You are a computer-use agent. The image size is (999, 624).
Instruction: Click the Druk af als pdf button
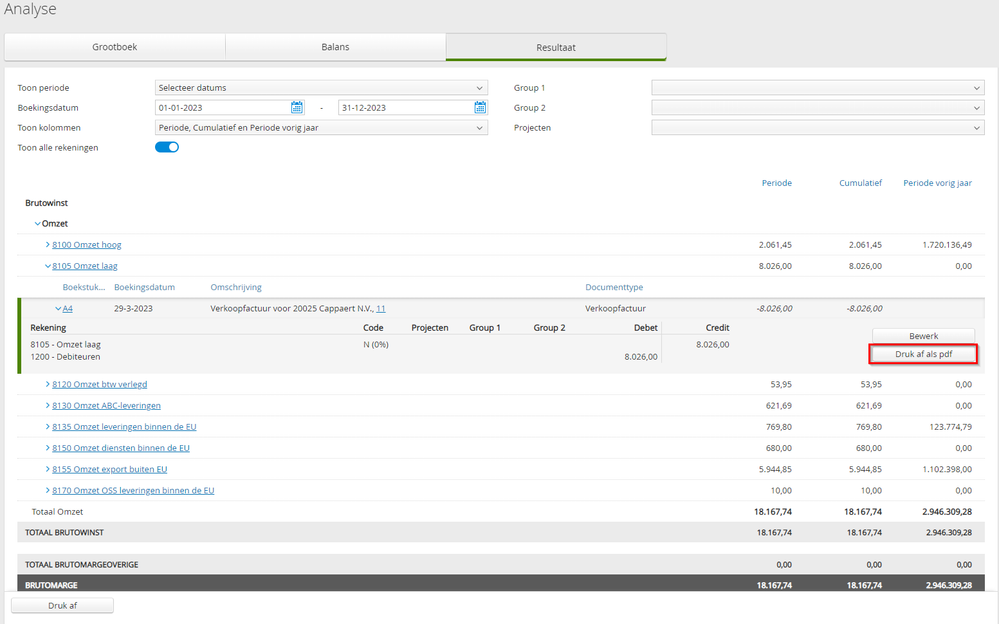tap(923, 354)
